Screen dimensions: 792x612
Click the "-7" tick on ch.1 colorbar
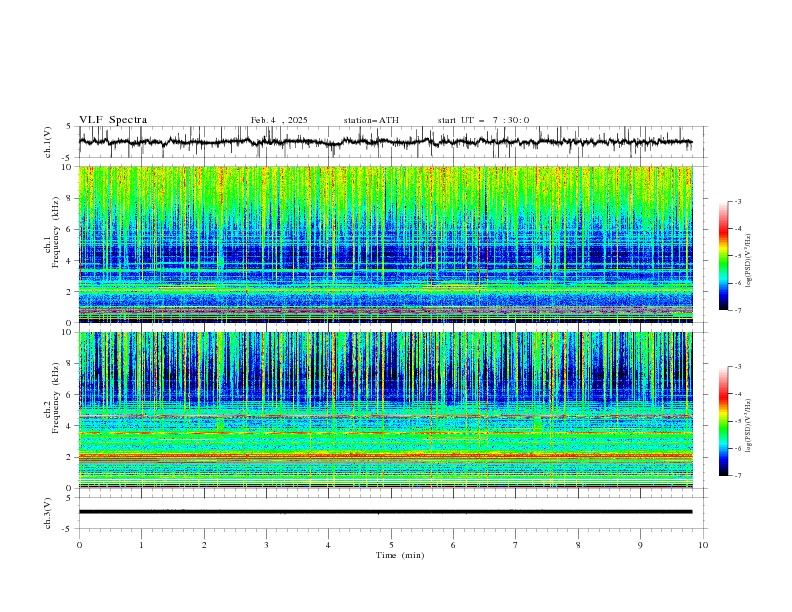(738, 310)
